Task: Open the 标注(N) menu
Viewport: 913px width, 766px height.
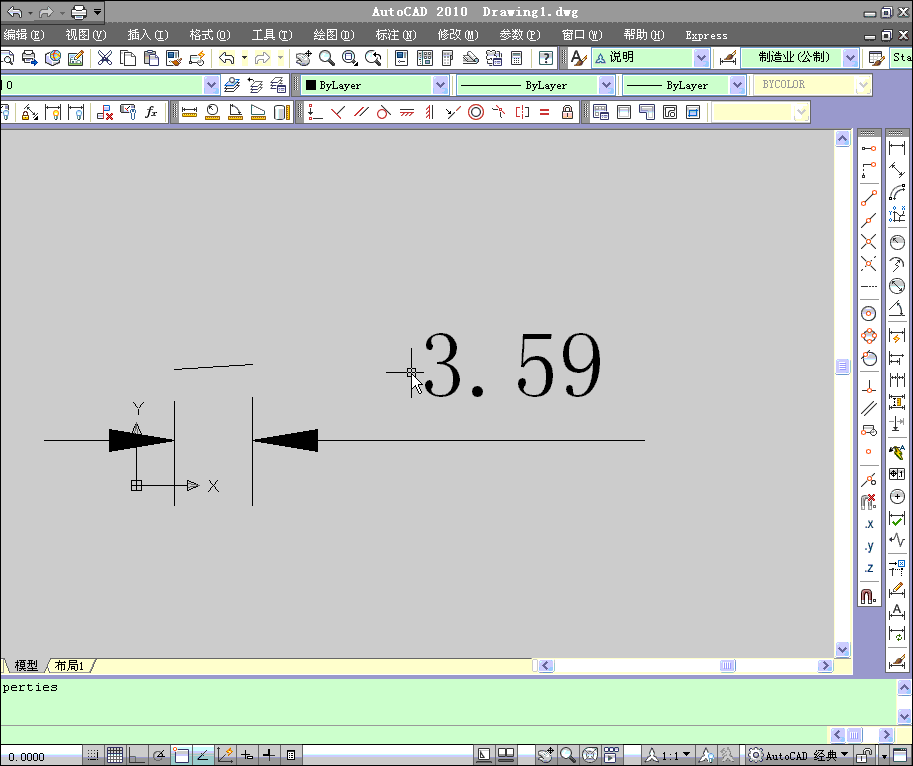Action: point(395,35)
